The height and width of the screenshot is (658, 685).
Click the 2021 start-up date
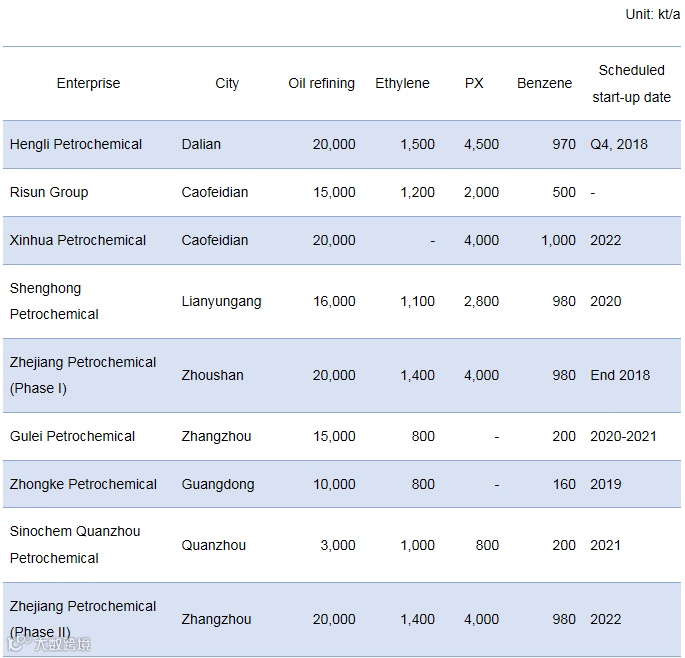click(605, 545)
